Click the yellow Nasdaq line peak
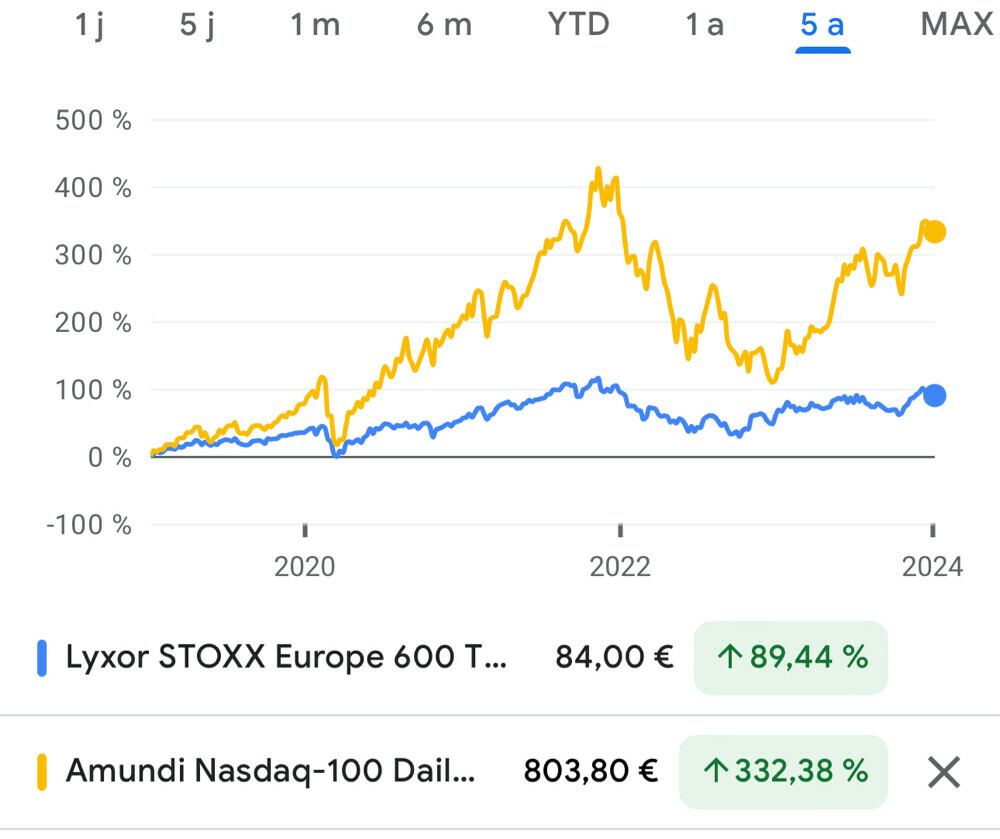The height and width of the screenshot is (839, 1000). [x=598, y=170]
